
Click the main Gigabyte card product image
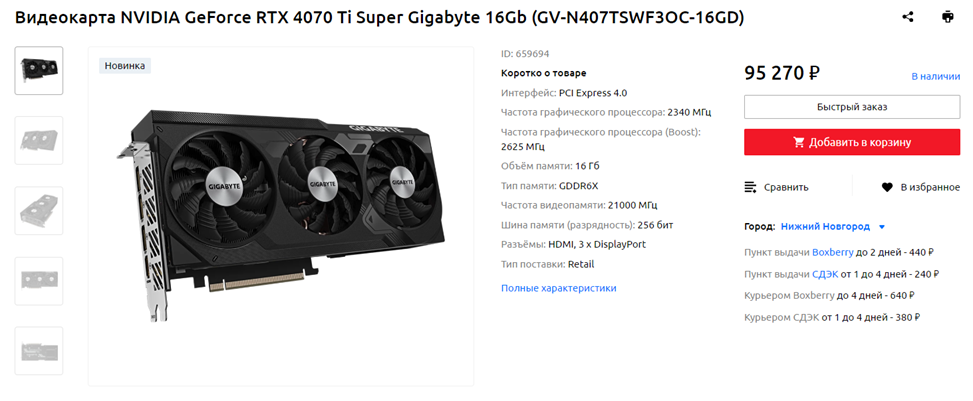(x=281, y=215)
